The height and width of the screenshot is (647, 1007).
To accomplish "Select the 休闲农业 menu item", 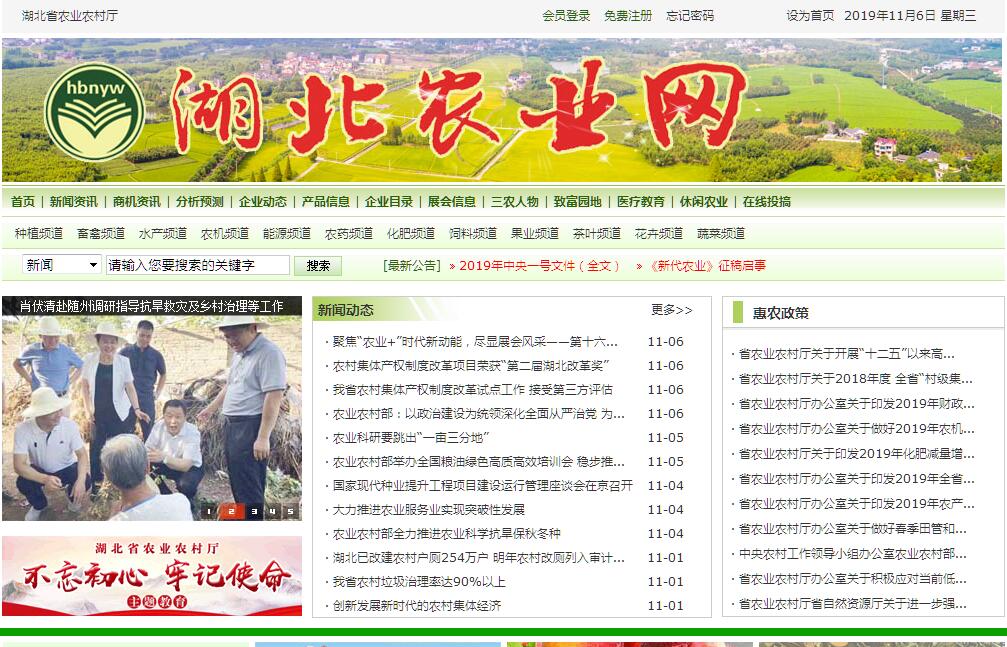I will pyautogui.click(x=704, y=201).
